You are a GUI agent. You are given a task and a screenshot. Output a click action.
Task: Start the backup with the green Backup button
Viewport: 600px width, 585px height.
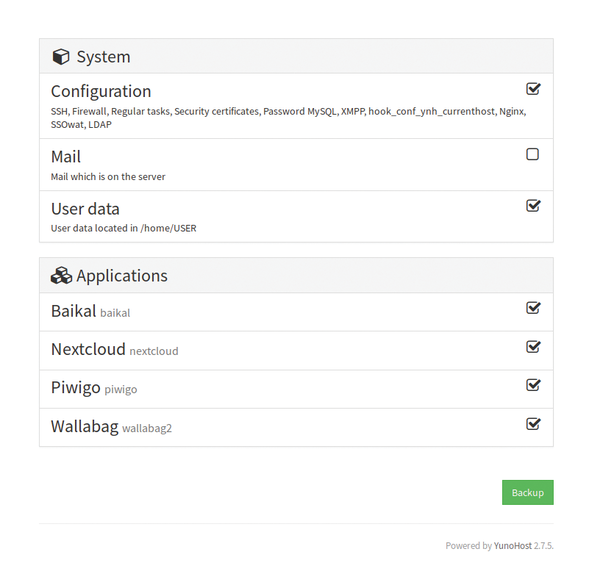pos(528,492)
